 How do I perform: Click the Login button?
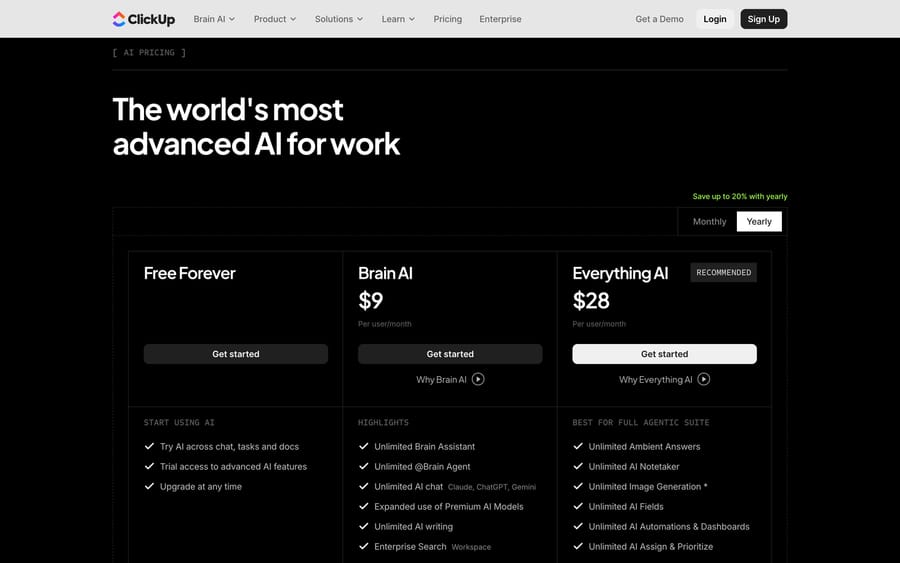(715, 19)
